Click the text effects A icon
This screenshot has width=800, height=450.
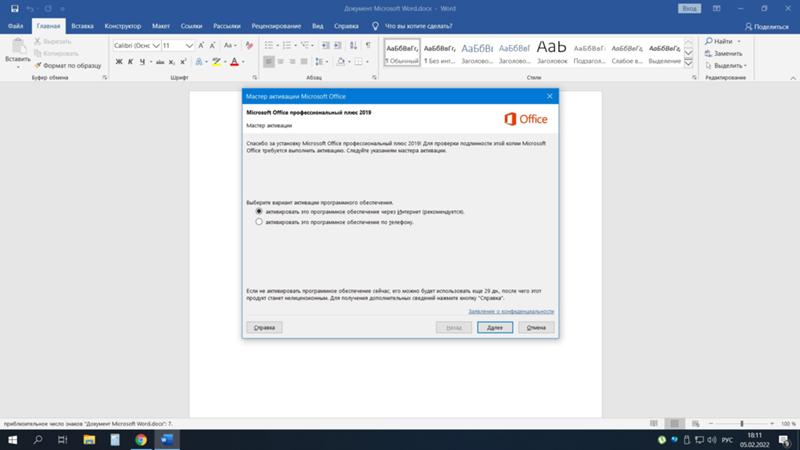[x=199, y=62]
